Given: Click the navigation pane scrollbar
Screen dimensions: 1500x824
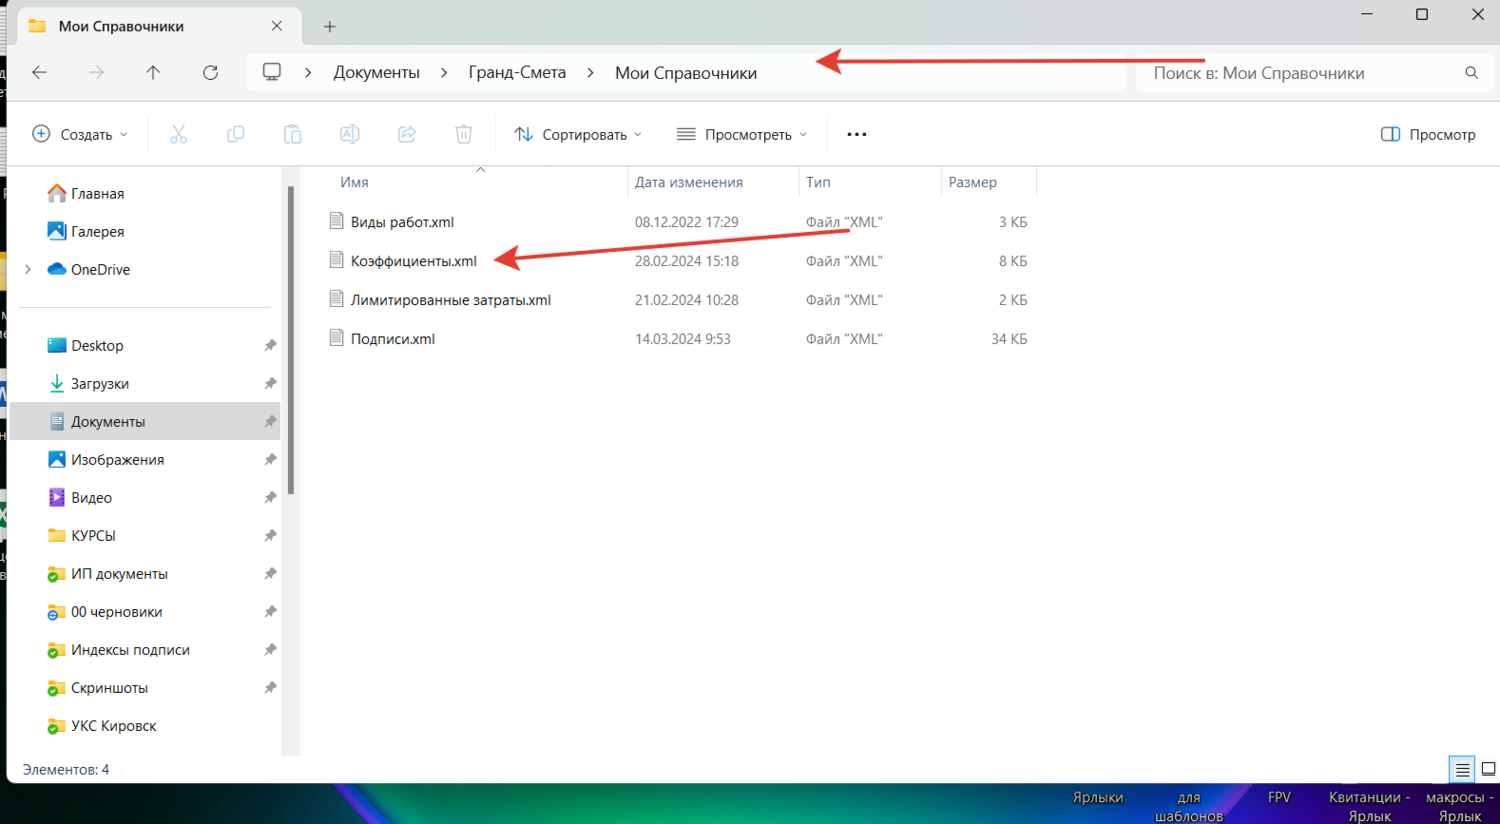Looking at the screenshot, I should pyautogui.click(x=291, y=340).
